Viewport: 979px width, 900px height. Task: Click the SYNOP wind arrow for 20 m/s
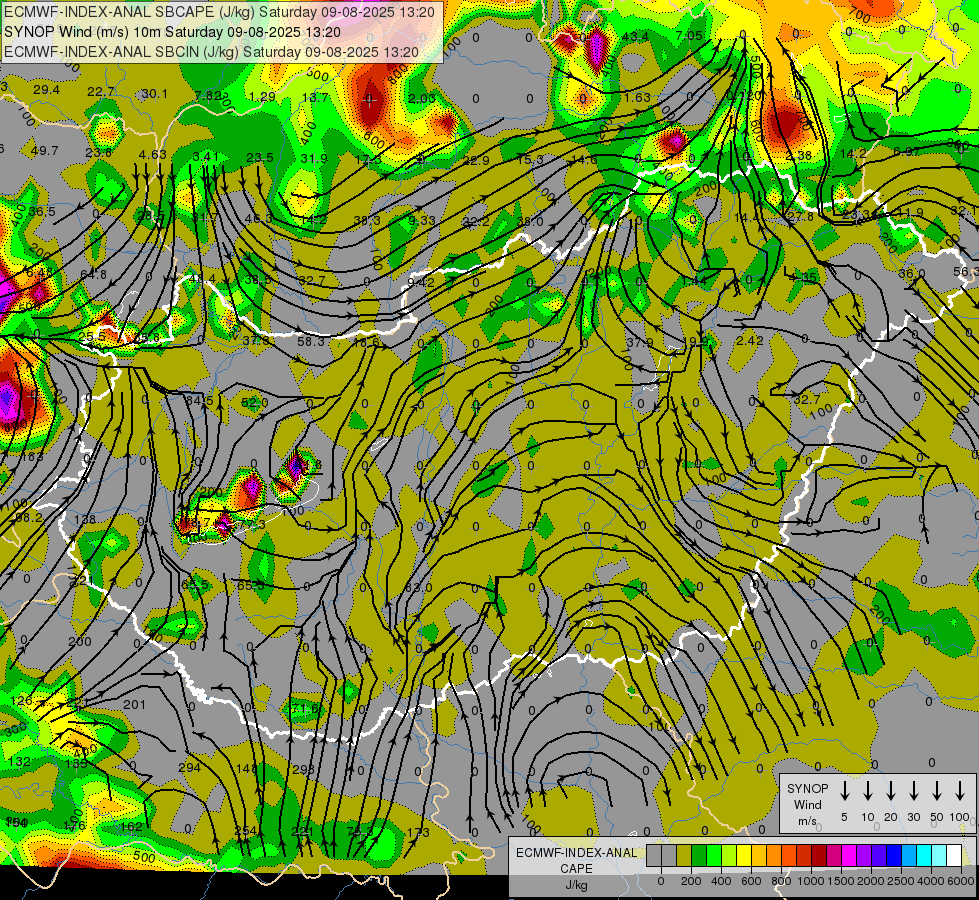pos(891,791)
